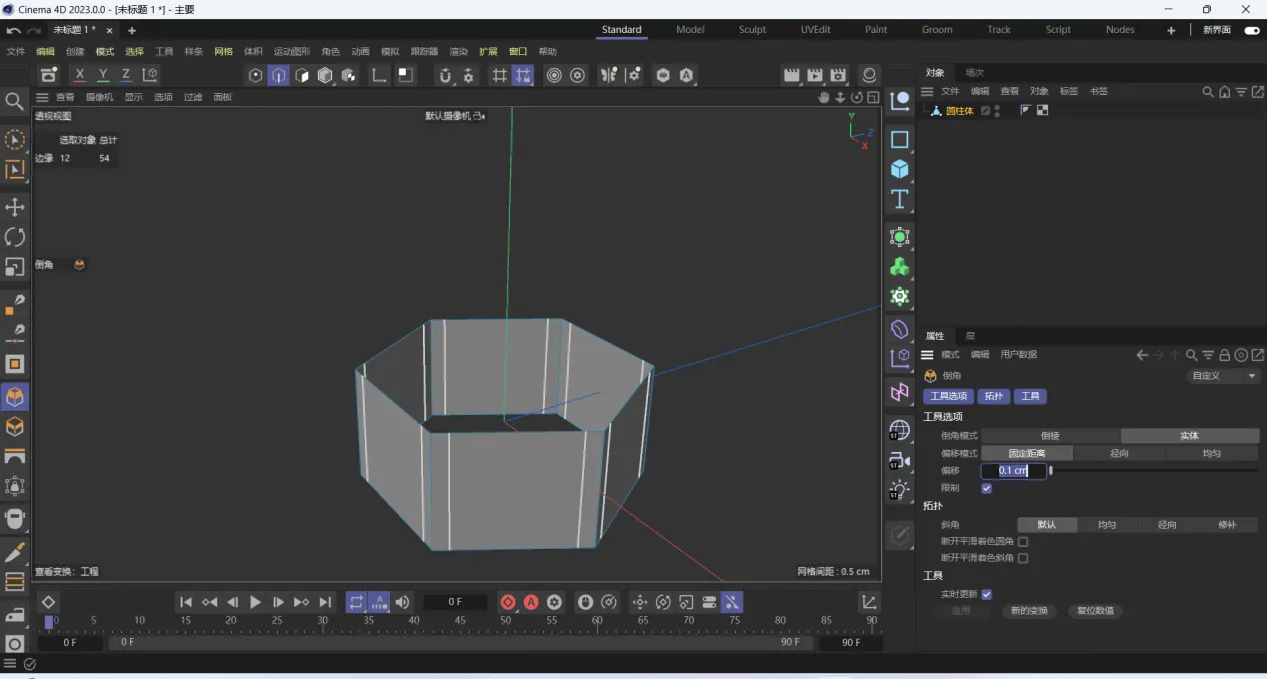
Task: Click the 新的变换 button
Action: [x=1029, y=611]
